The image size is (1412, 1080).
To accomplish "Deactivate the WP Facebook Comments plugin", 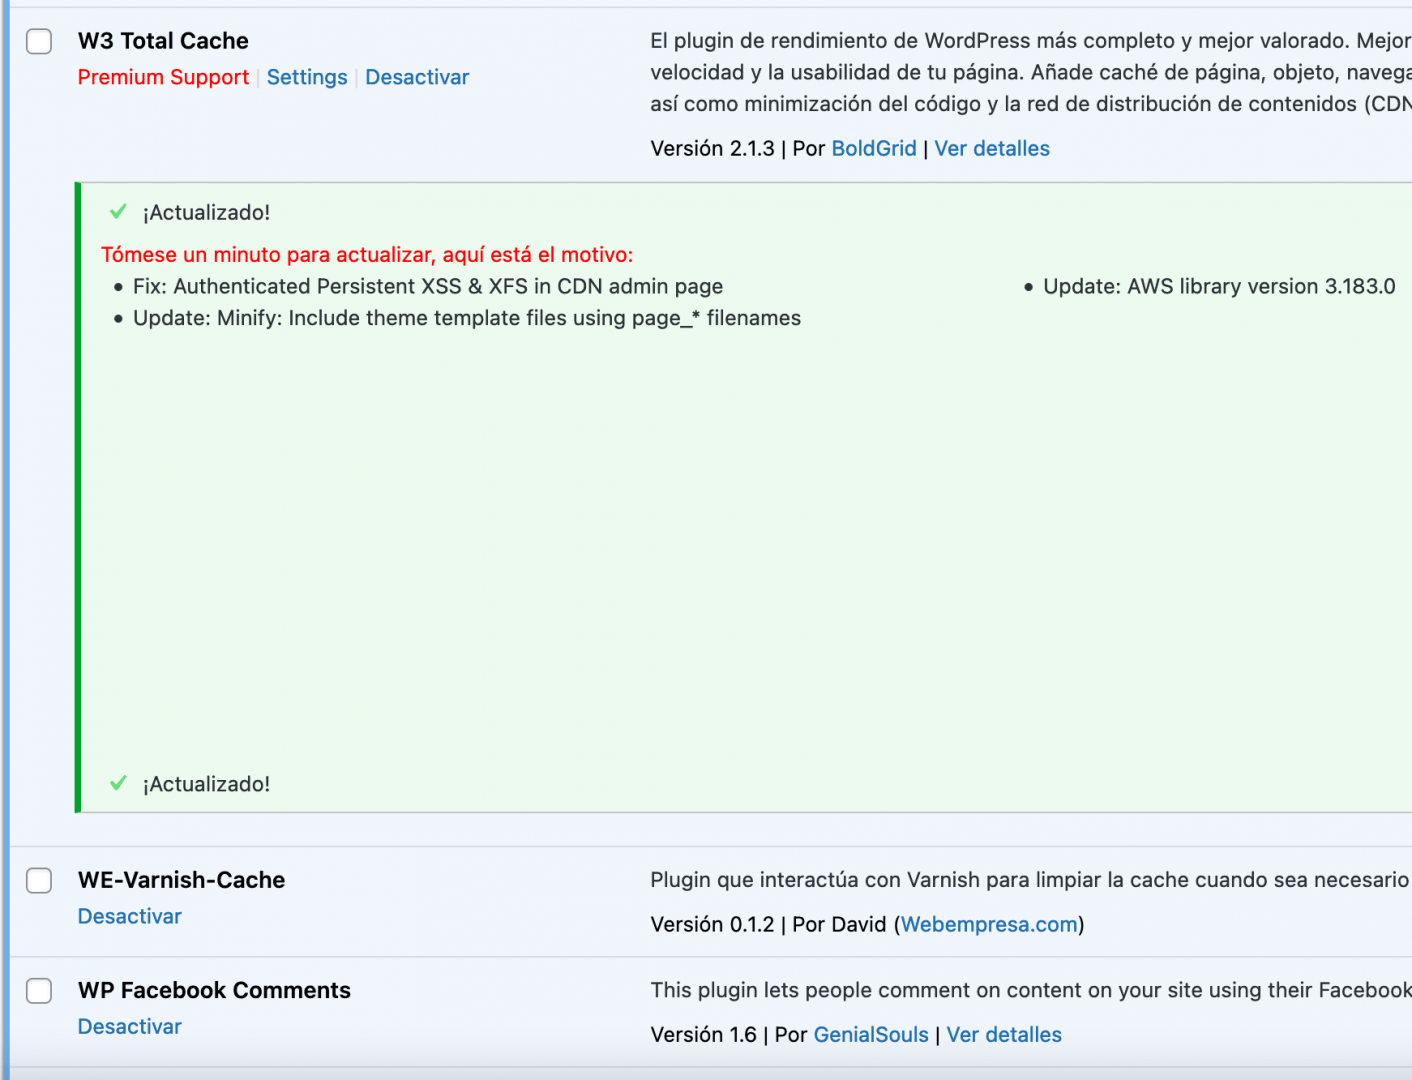I will tap(130, 1026).
